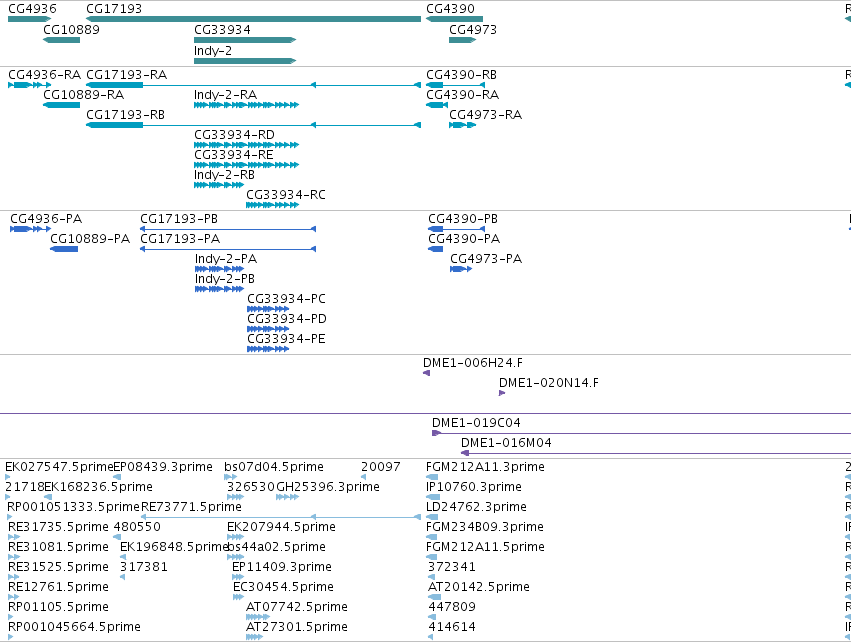The width and height of the screenshot is (851, 642).
Task: Select EST FGM212A11.5prime
Action: coord(485,547)
